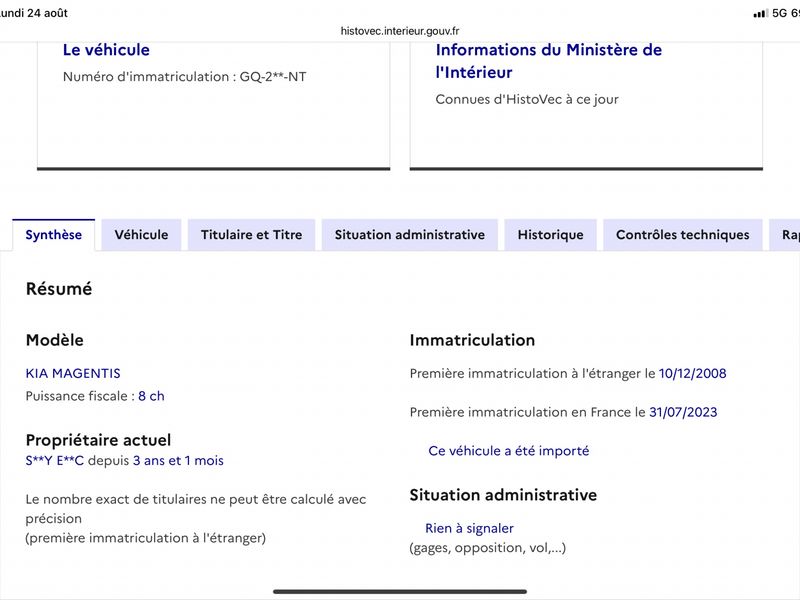Click 'Le nombre exact de titulaires' notice
The image size is (800, 600).
(x=196, y=509)
